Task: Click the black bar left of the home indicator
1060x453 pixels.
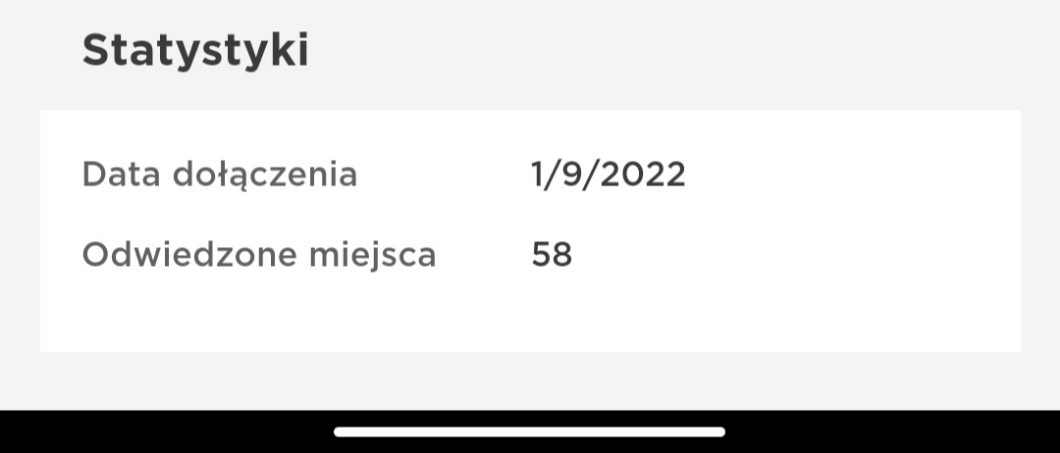Action: (160, 432)
